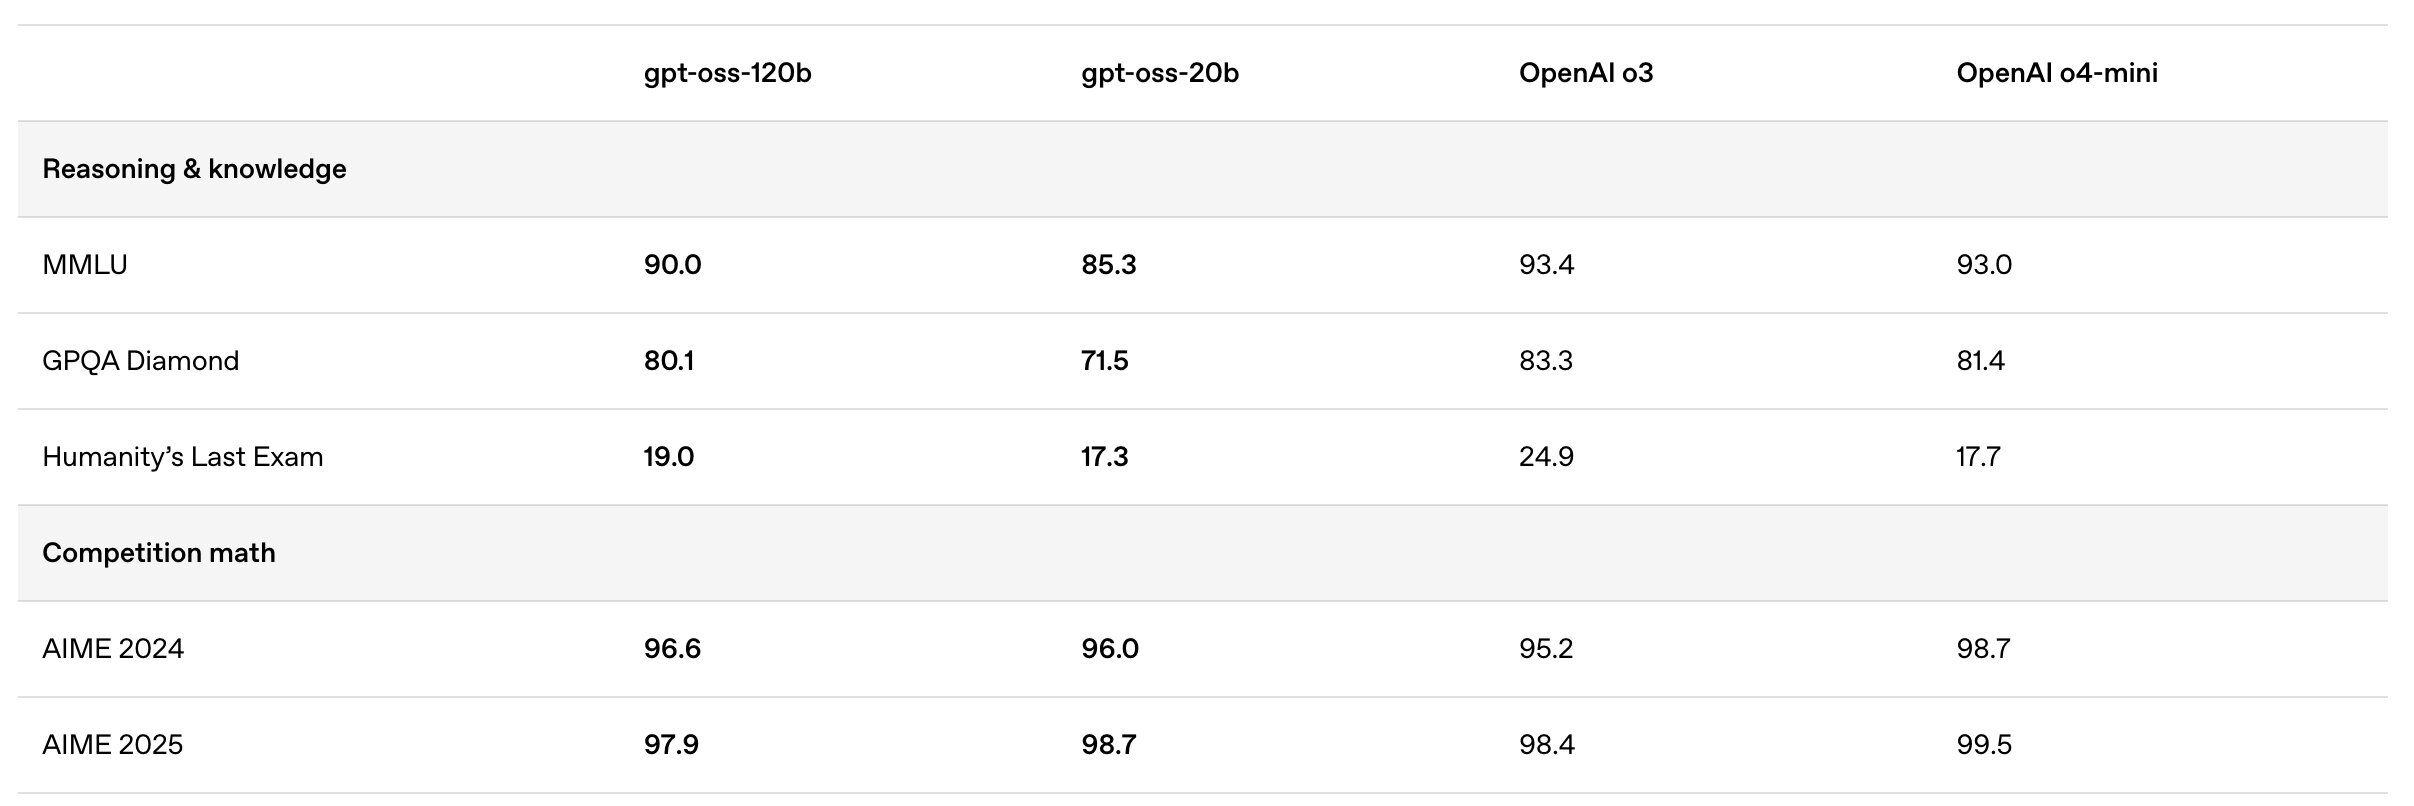Select the OpenAI o3 score 24.9

tap(1546, 457)
